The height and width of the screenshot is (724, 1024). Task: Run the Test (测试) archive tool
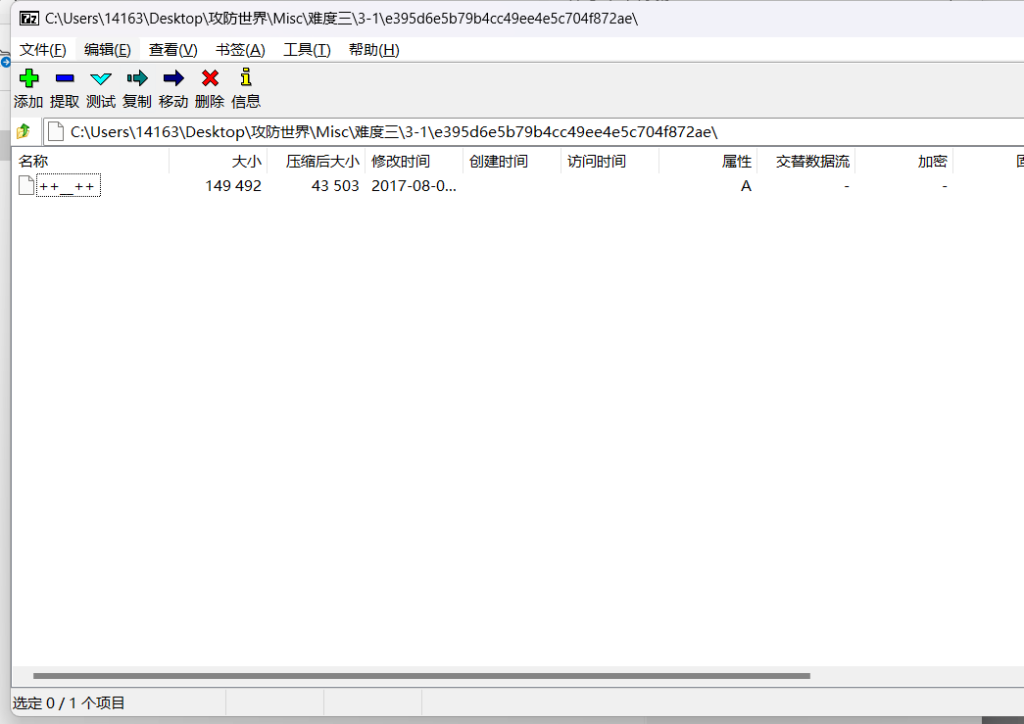click(x=101, y=78)
